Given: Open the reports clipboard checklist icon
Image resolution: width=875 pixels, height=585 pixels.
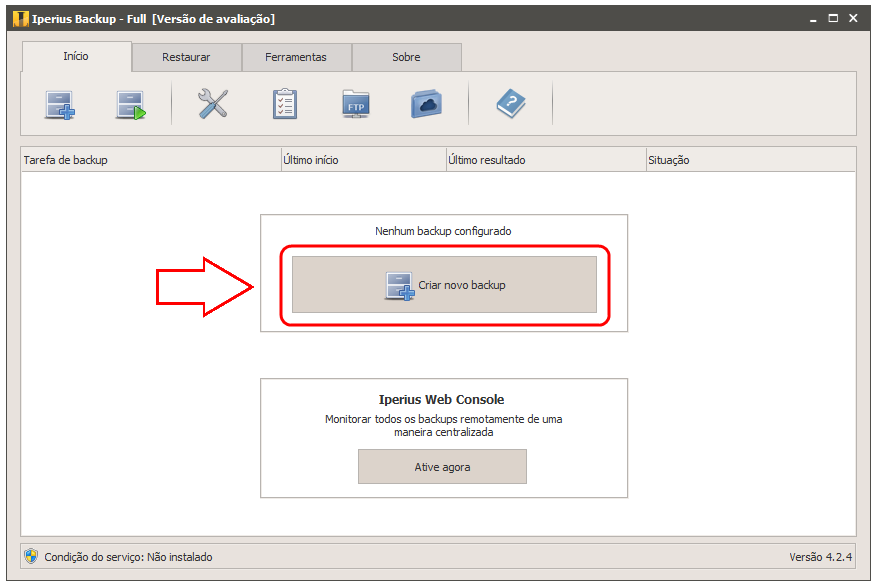Looking at the screenshot, I should 285,104.
